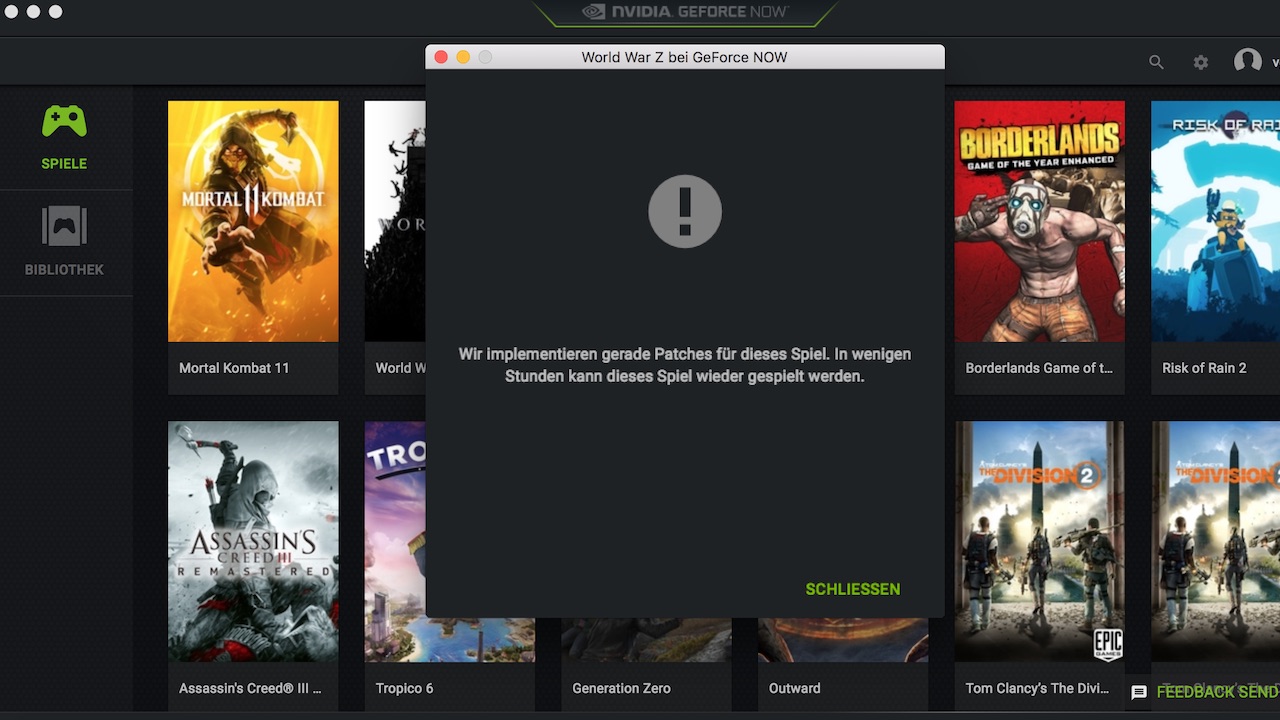Click the feedback chat bubble icon

[x=1139, y=692]
